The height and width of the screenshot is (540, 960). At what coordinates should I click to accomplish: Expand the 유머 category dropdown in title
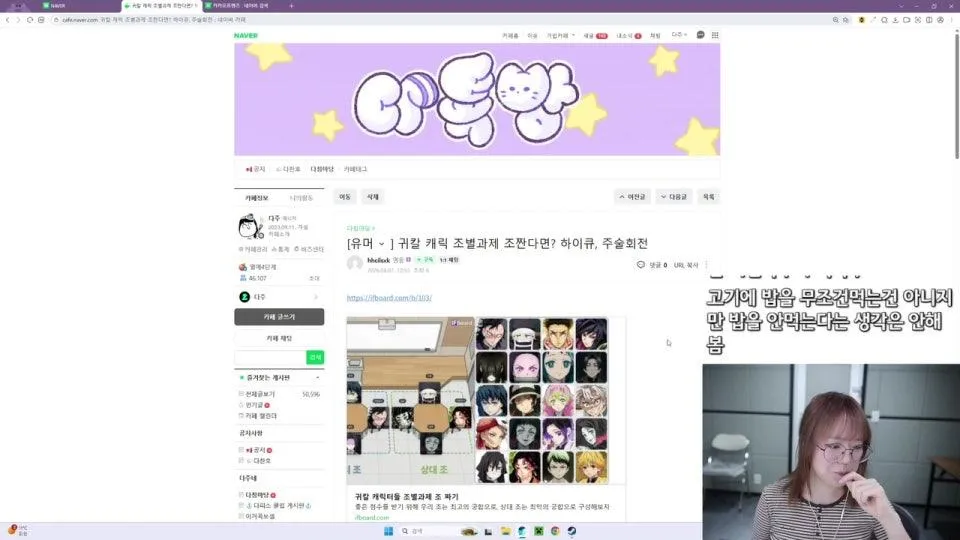pyautogui.click(x=381, y=244)
